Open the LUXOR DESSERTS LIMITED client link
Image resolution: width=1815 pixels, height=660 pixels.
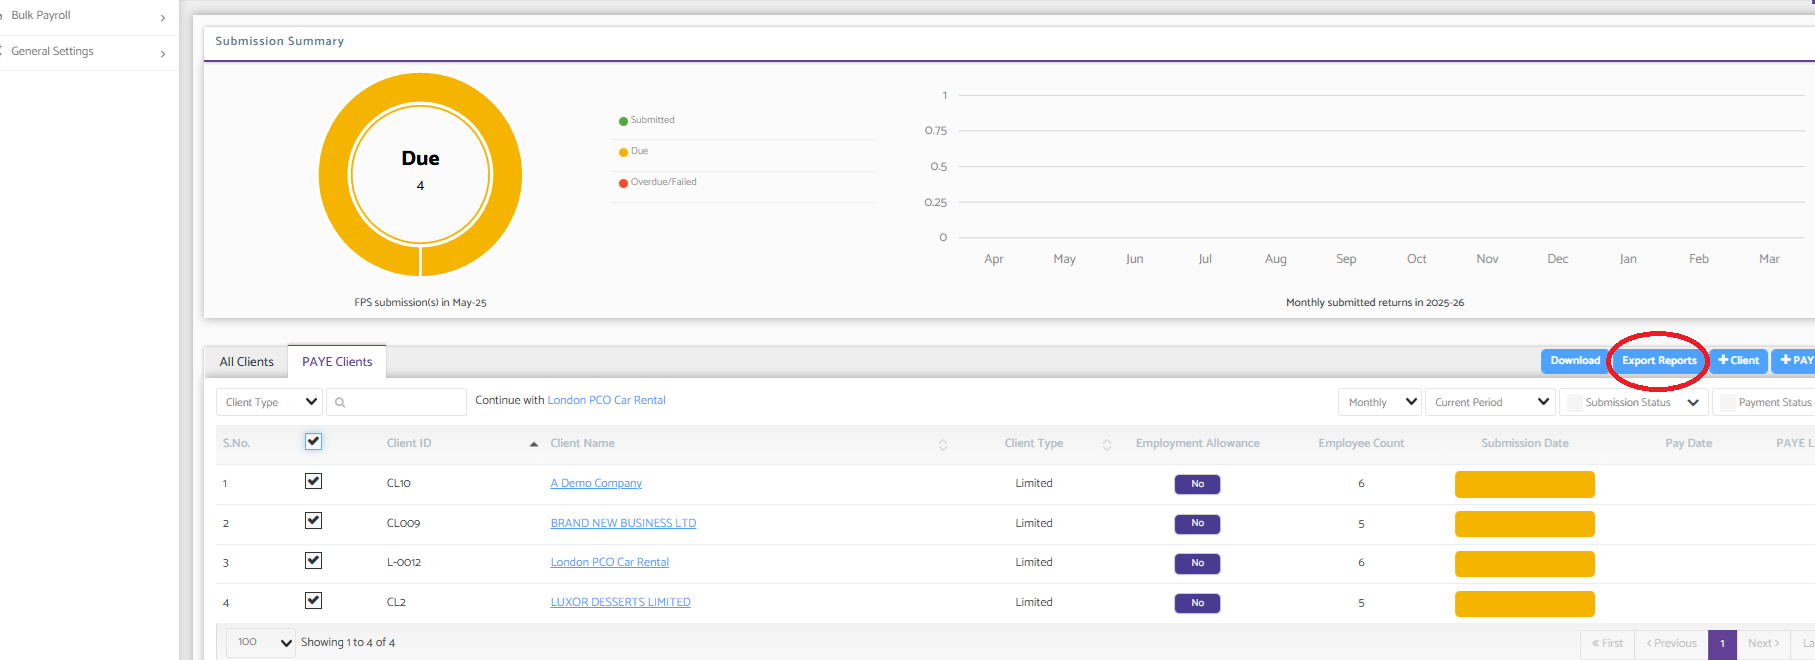click(x=620, y=602)
